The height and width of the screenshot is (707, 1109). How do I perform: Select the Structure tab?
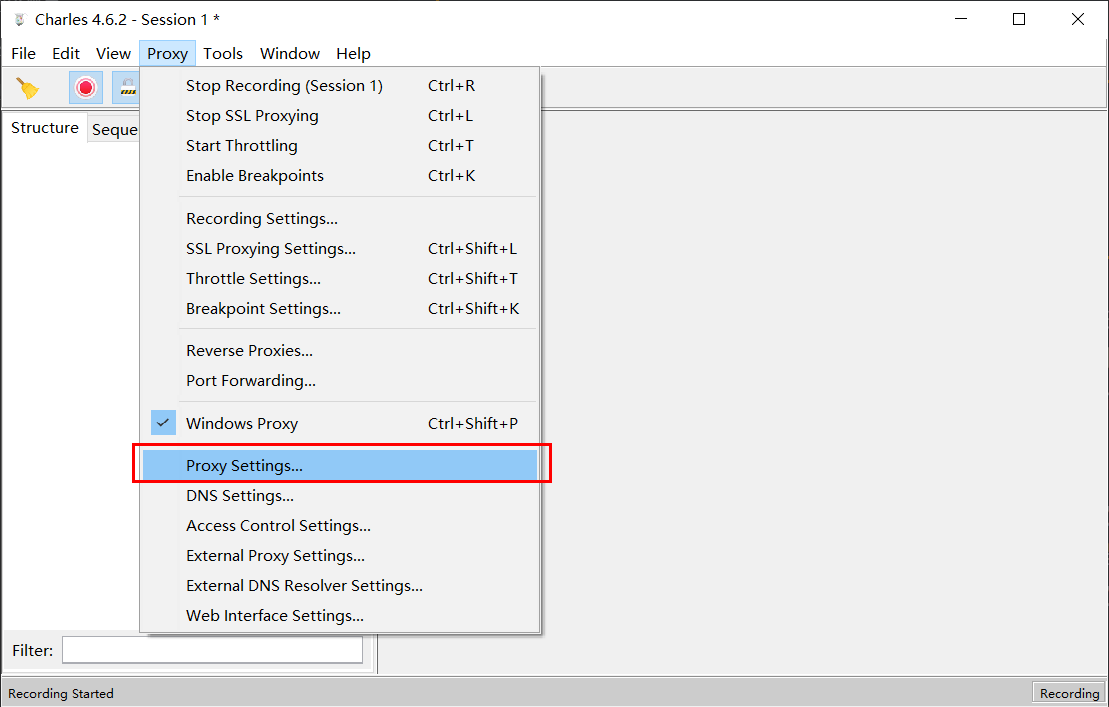click(45, 128)
